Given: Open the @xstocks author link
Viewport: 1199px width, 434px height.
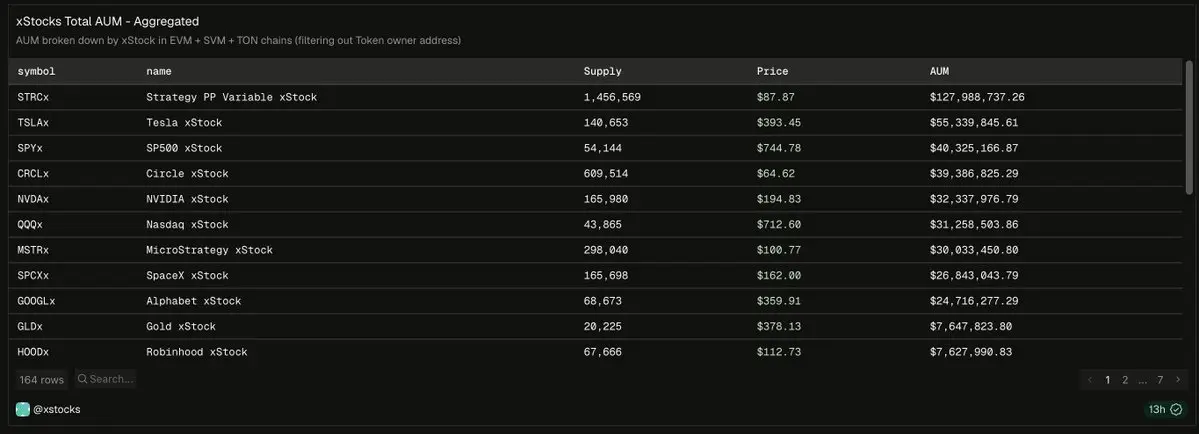Looking at the screenshot, I should tap(57, 410).
